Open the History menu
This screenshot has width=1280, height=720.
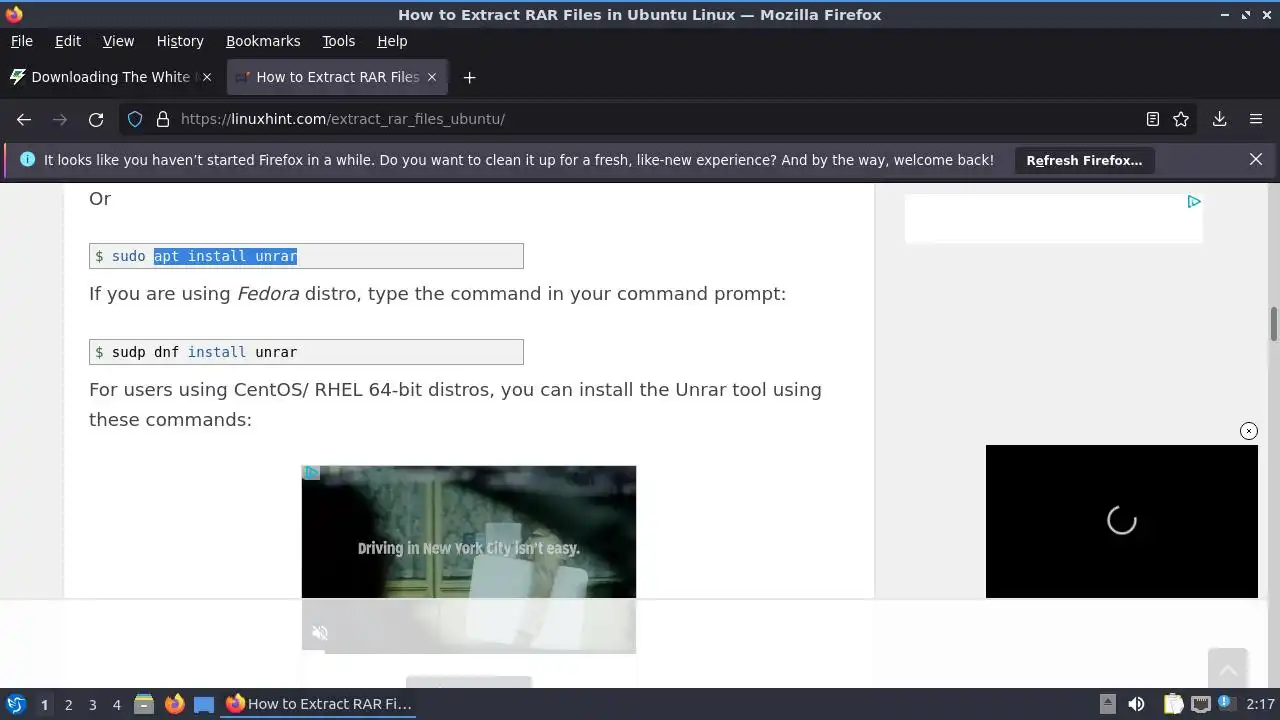180,41
